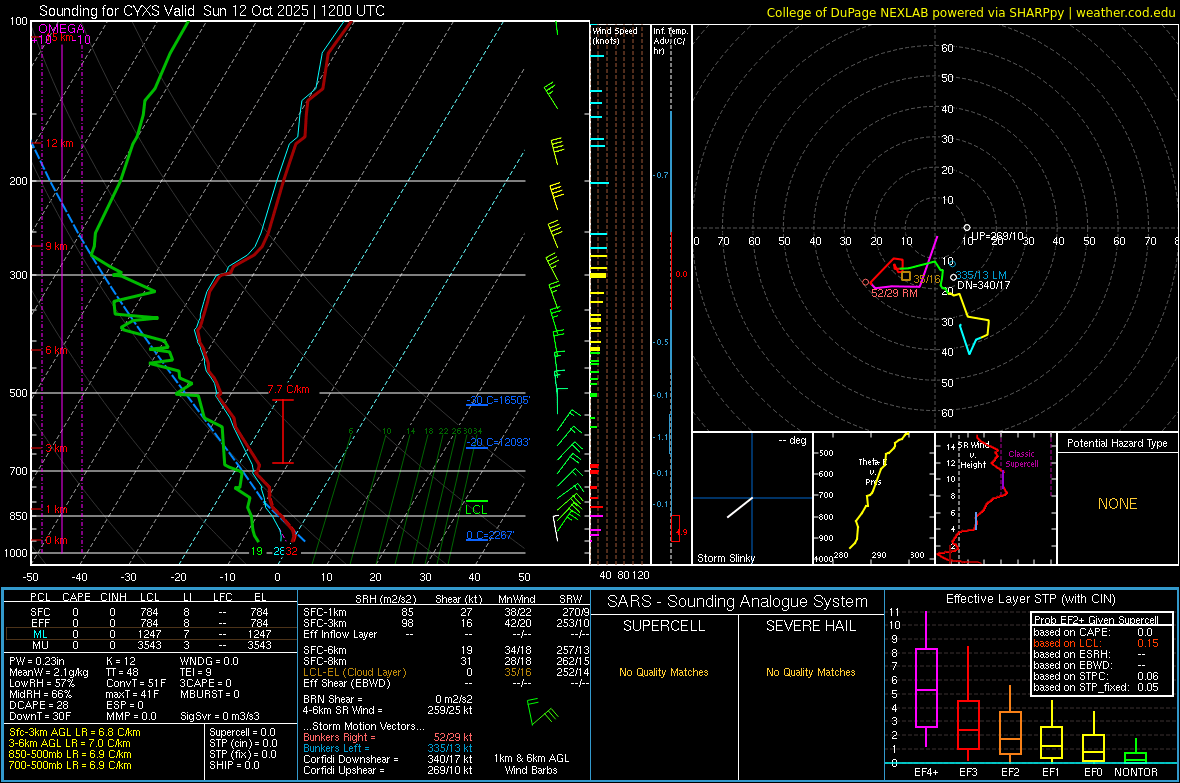Click the red based on LCL: 0.15 line

coord(1096,643)
